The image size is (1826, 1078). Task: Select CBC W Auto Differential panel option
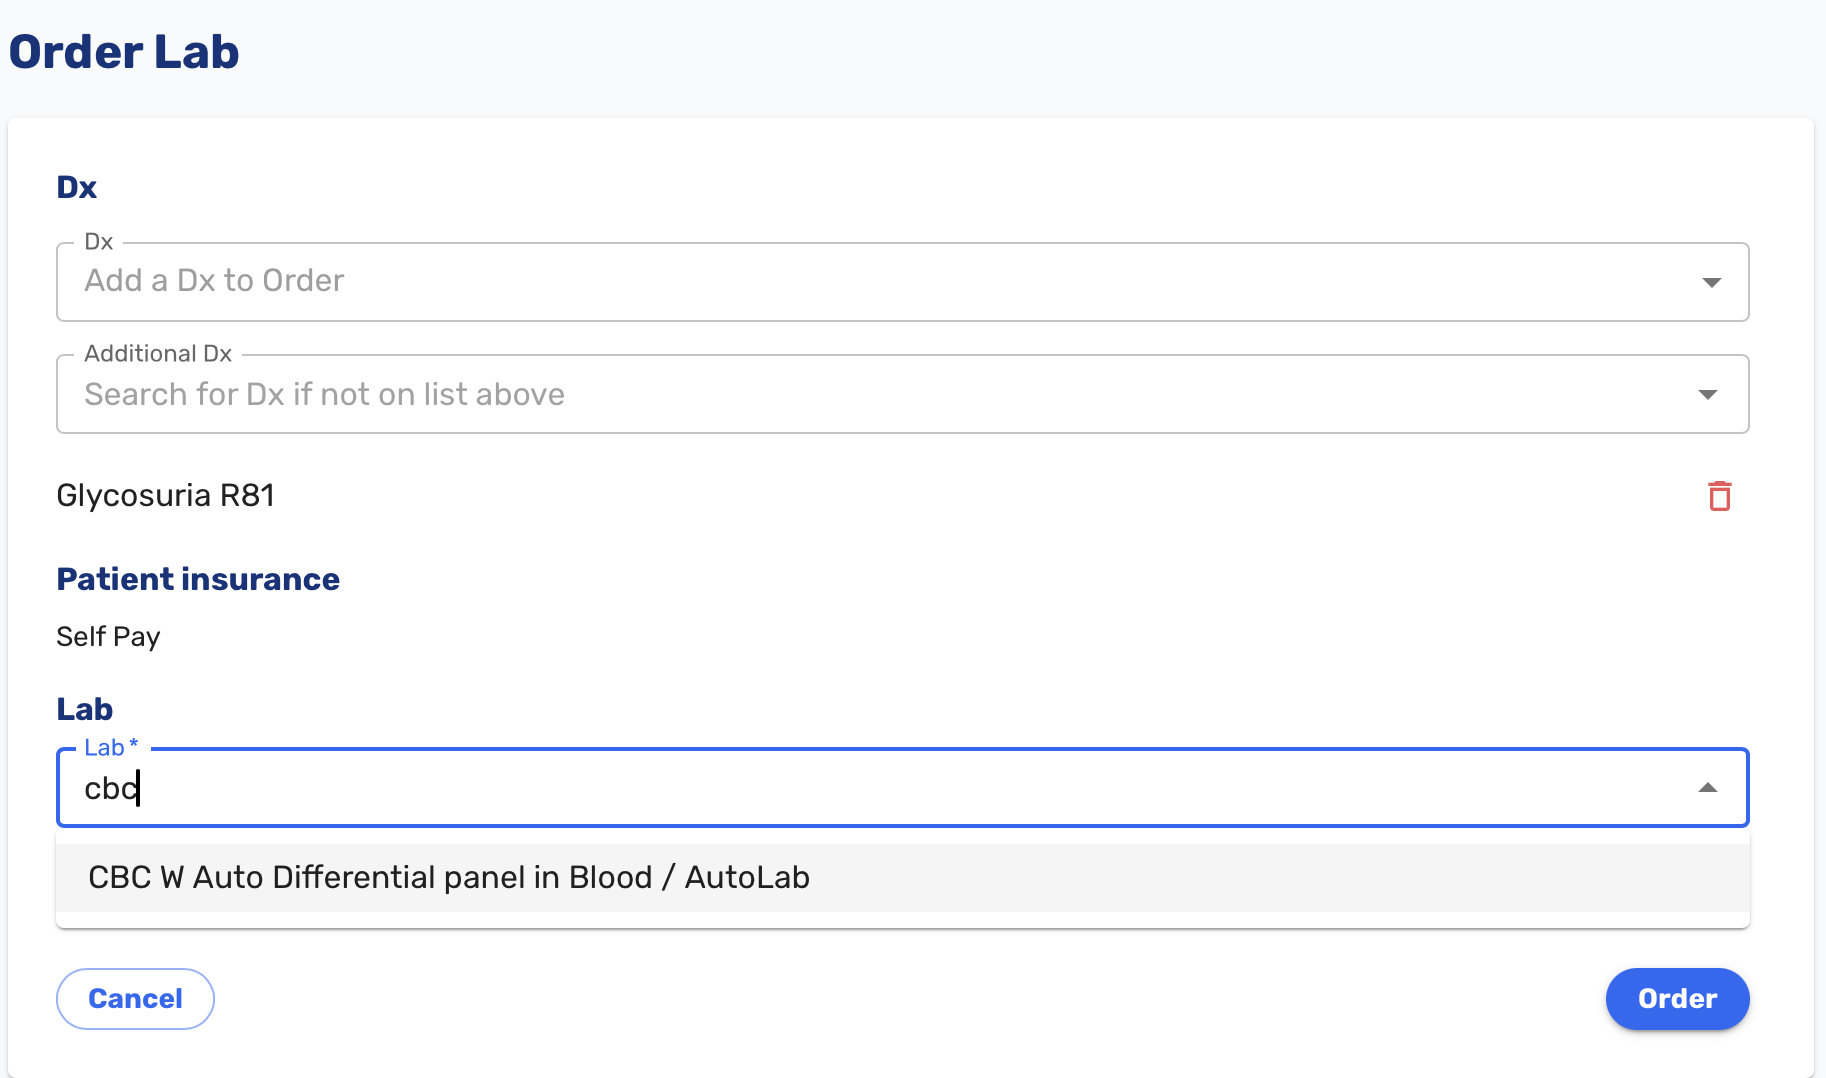[x=449, y=877]
